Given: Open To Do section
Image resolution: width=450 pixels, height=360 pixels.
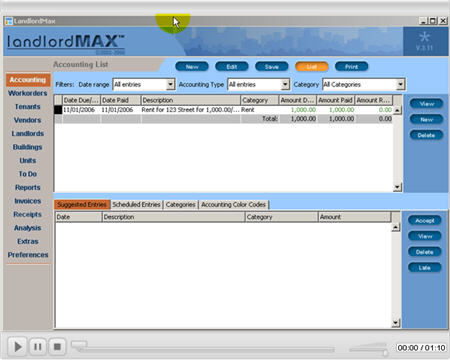Looking at the screenshot, I should [x=28, y=174].
